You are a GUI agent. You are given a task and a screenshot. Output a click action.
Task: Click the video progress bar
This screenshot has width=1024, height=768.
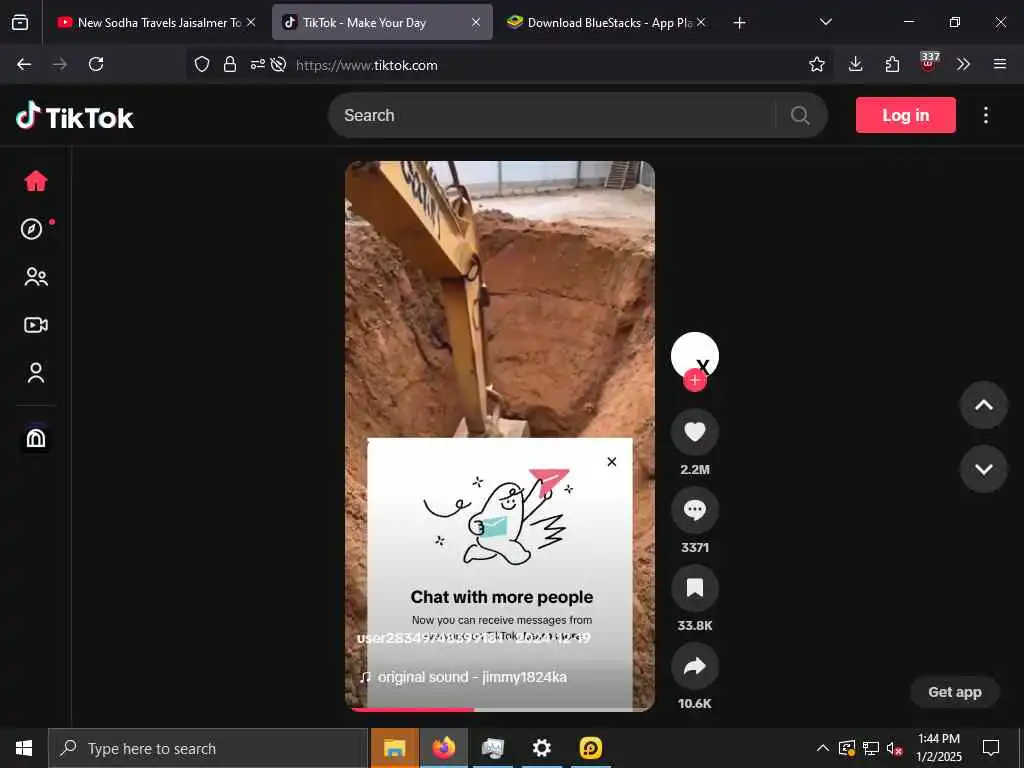click(x=500, y=709)
